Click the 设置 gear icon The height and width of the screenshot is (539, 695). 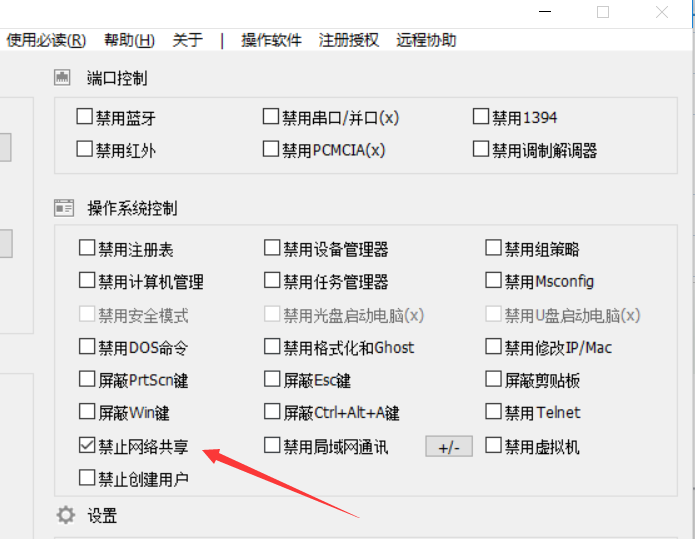[66, 515]
